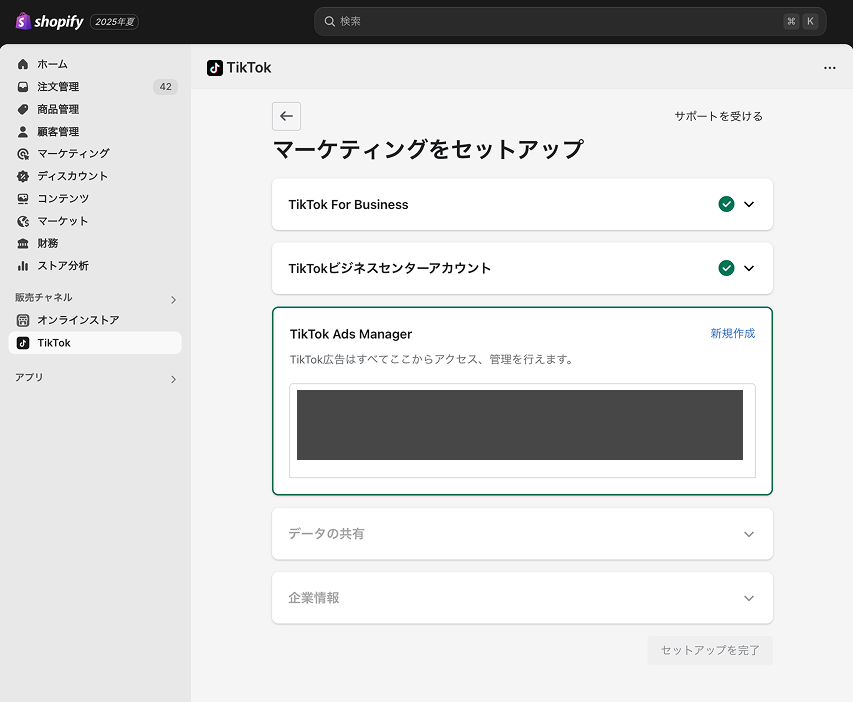Click the TikTok For Business card title
853x702 pixels.
click(x=348, y=205)
